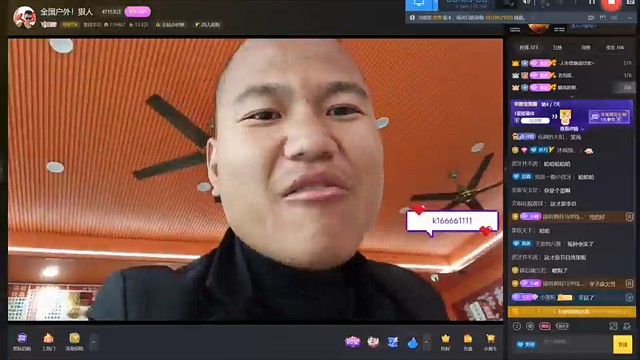The image size is (640, 360).
Task: Click the fourth badge icon in chat toolbar
Action: coord(562,326)
